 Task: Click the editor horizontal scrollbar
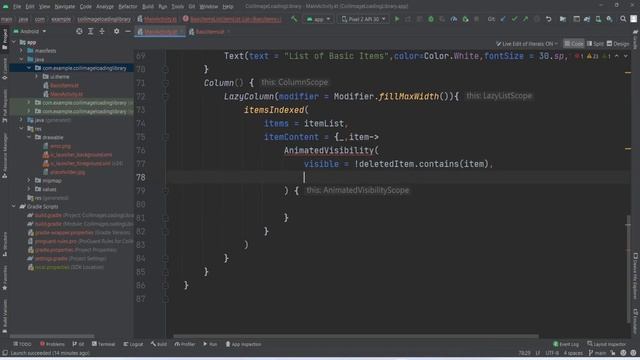click(356, 337)
